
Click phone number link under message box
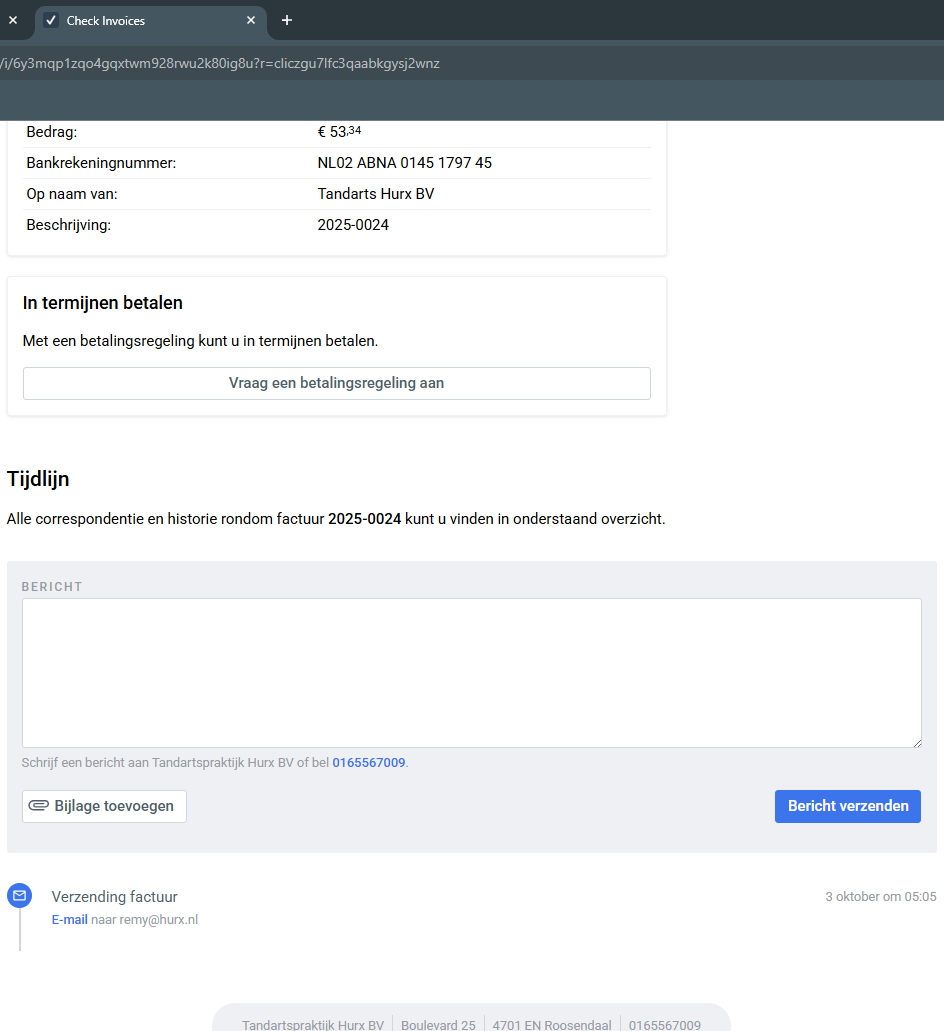coord(368,763)
